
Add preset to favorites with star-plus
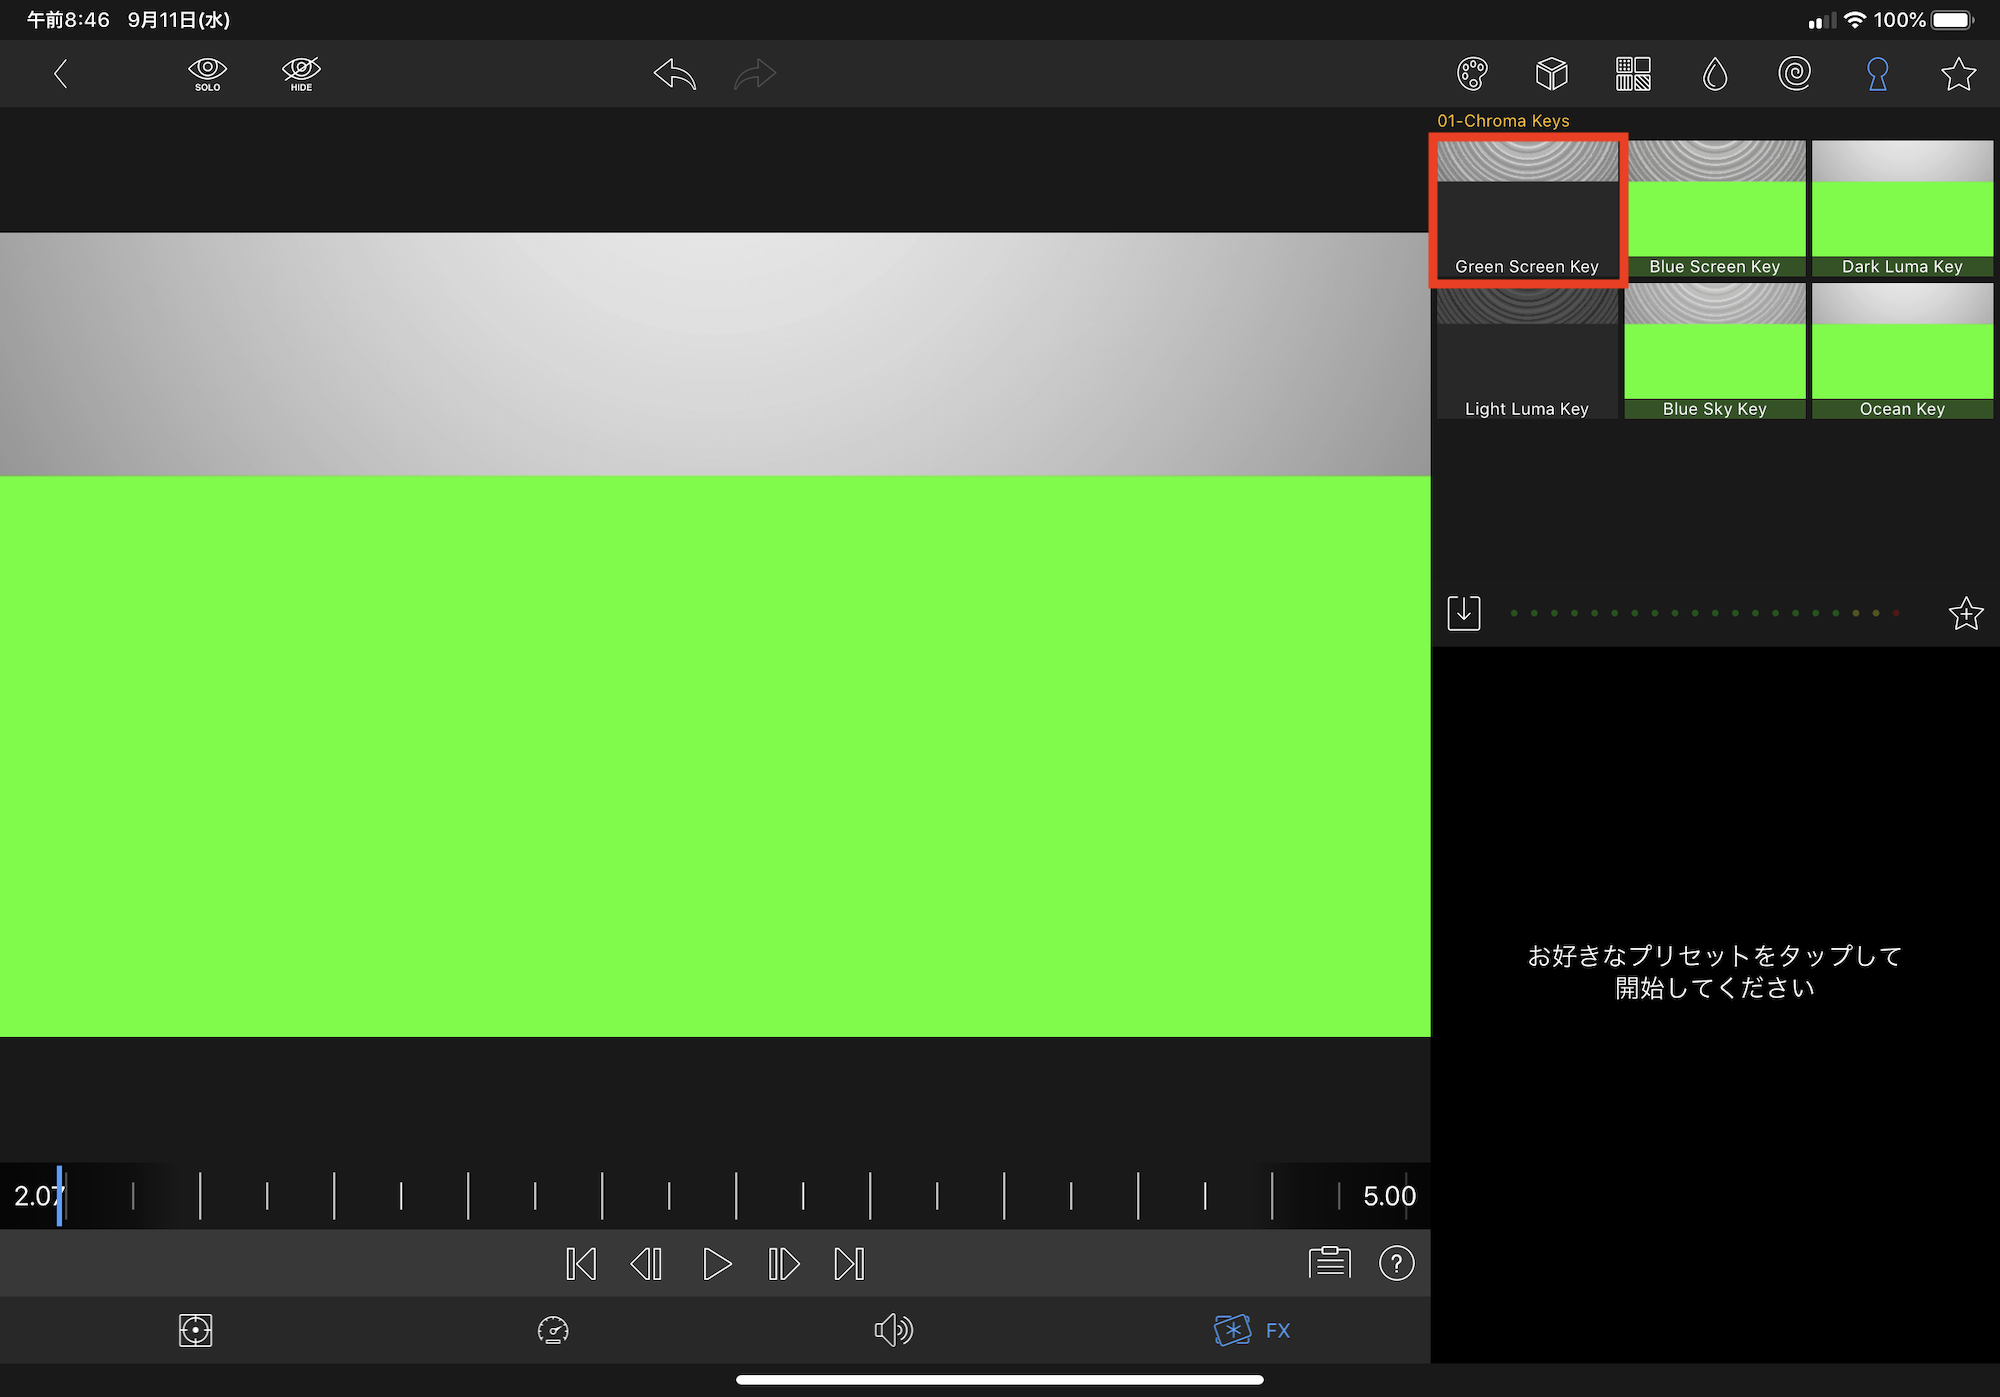[1965, 613]
